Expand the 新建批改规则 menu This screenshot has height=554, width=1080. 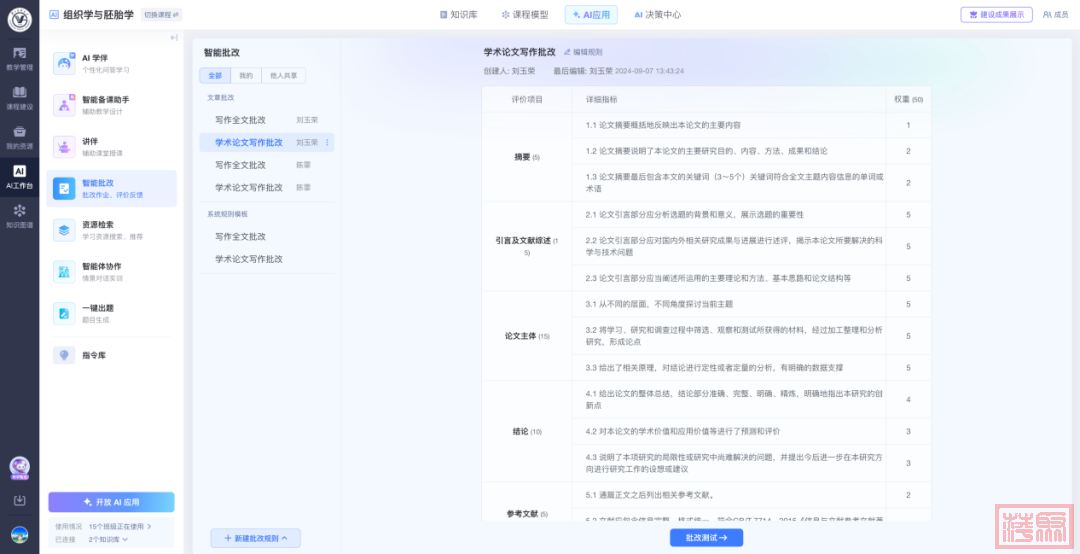click(x=255, y=538)
